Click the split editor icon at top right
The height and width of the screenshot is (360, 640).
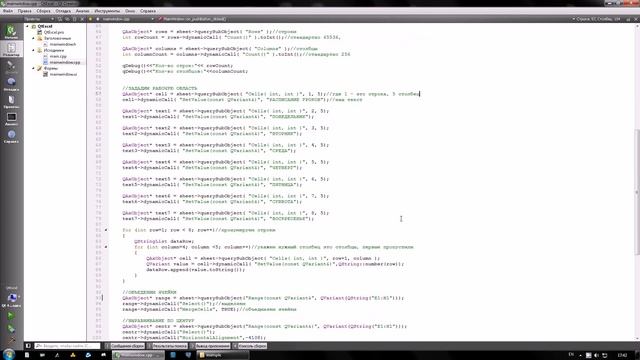coord(628,19)
